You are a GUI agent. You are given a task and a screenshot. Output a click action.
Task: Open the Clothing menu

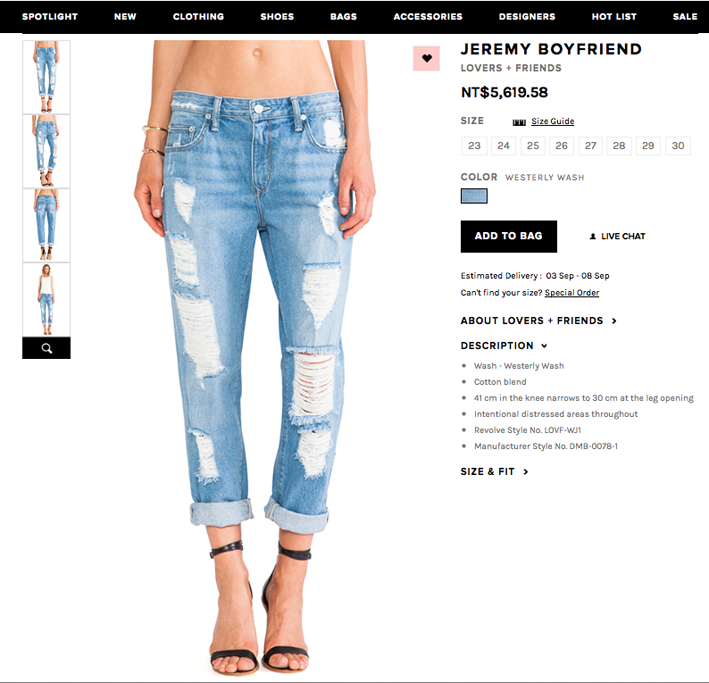pyautogui.click(x=199, y=17)
